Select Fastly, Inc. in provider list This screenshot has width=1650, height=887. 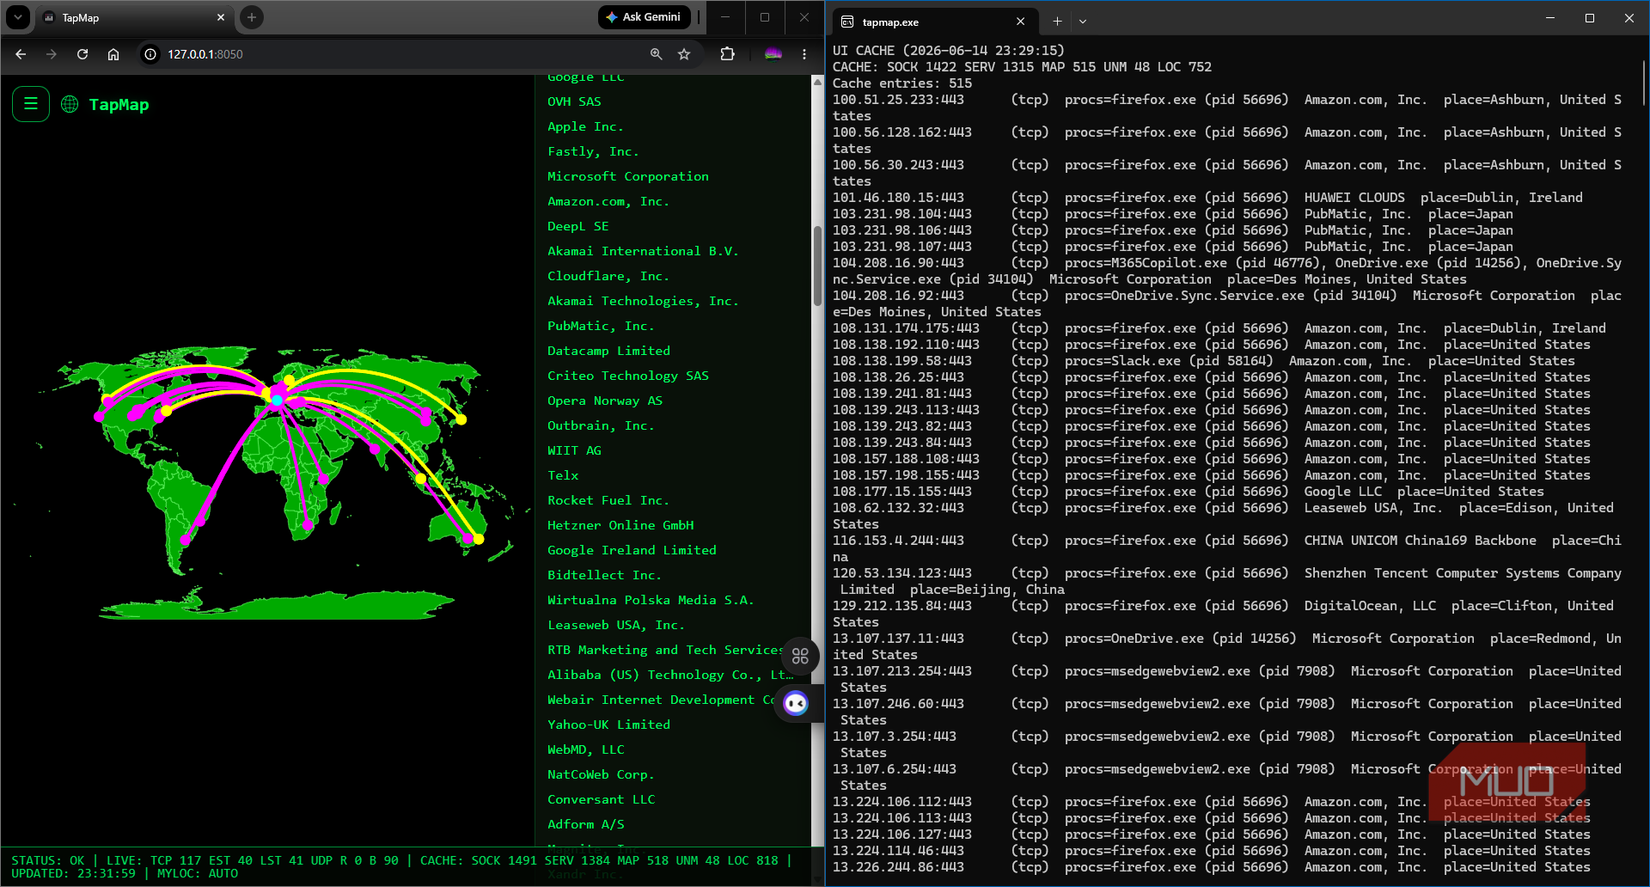[593, 152]
